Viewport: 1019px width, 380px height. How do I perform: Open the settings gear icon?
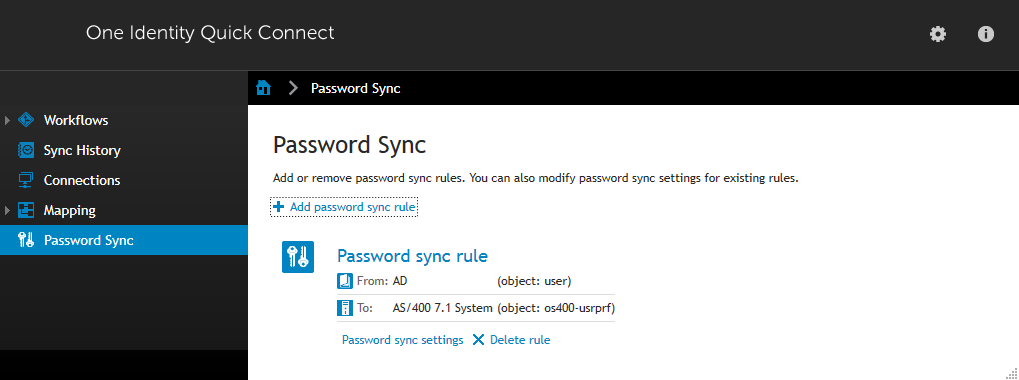[938, 34]
